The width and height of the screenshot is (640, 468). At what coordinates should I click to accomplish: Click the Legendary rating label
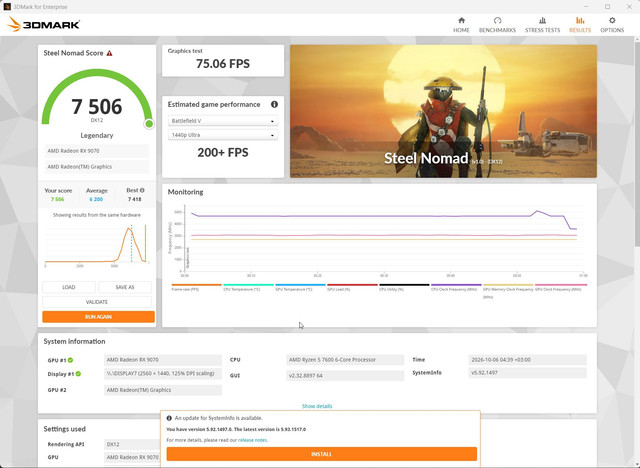(97, 135)
